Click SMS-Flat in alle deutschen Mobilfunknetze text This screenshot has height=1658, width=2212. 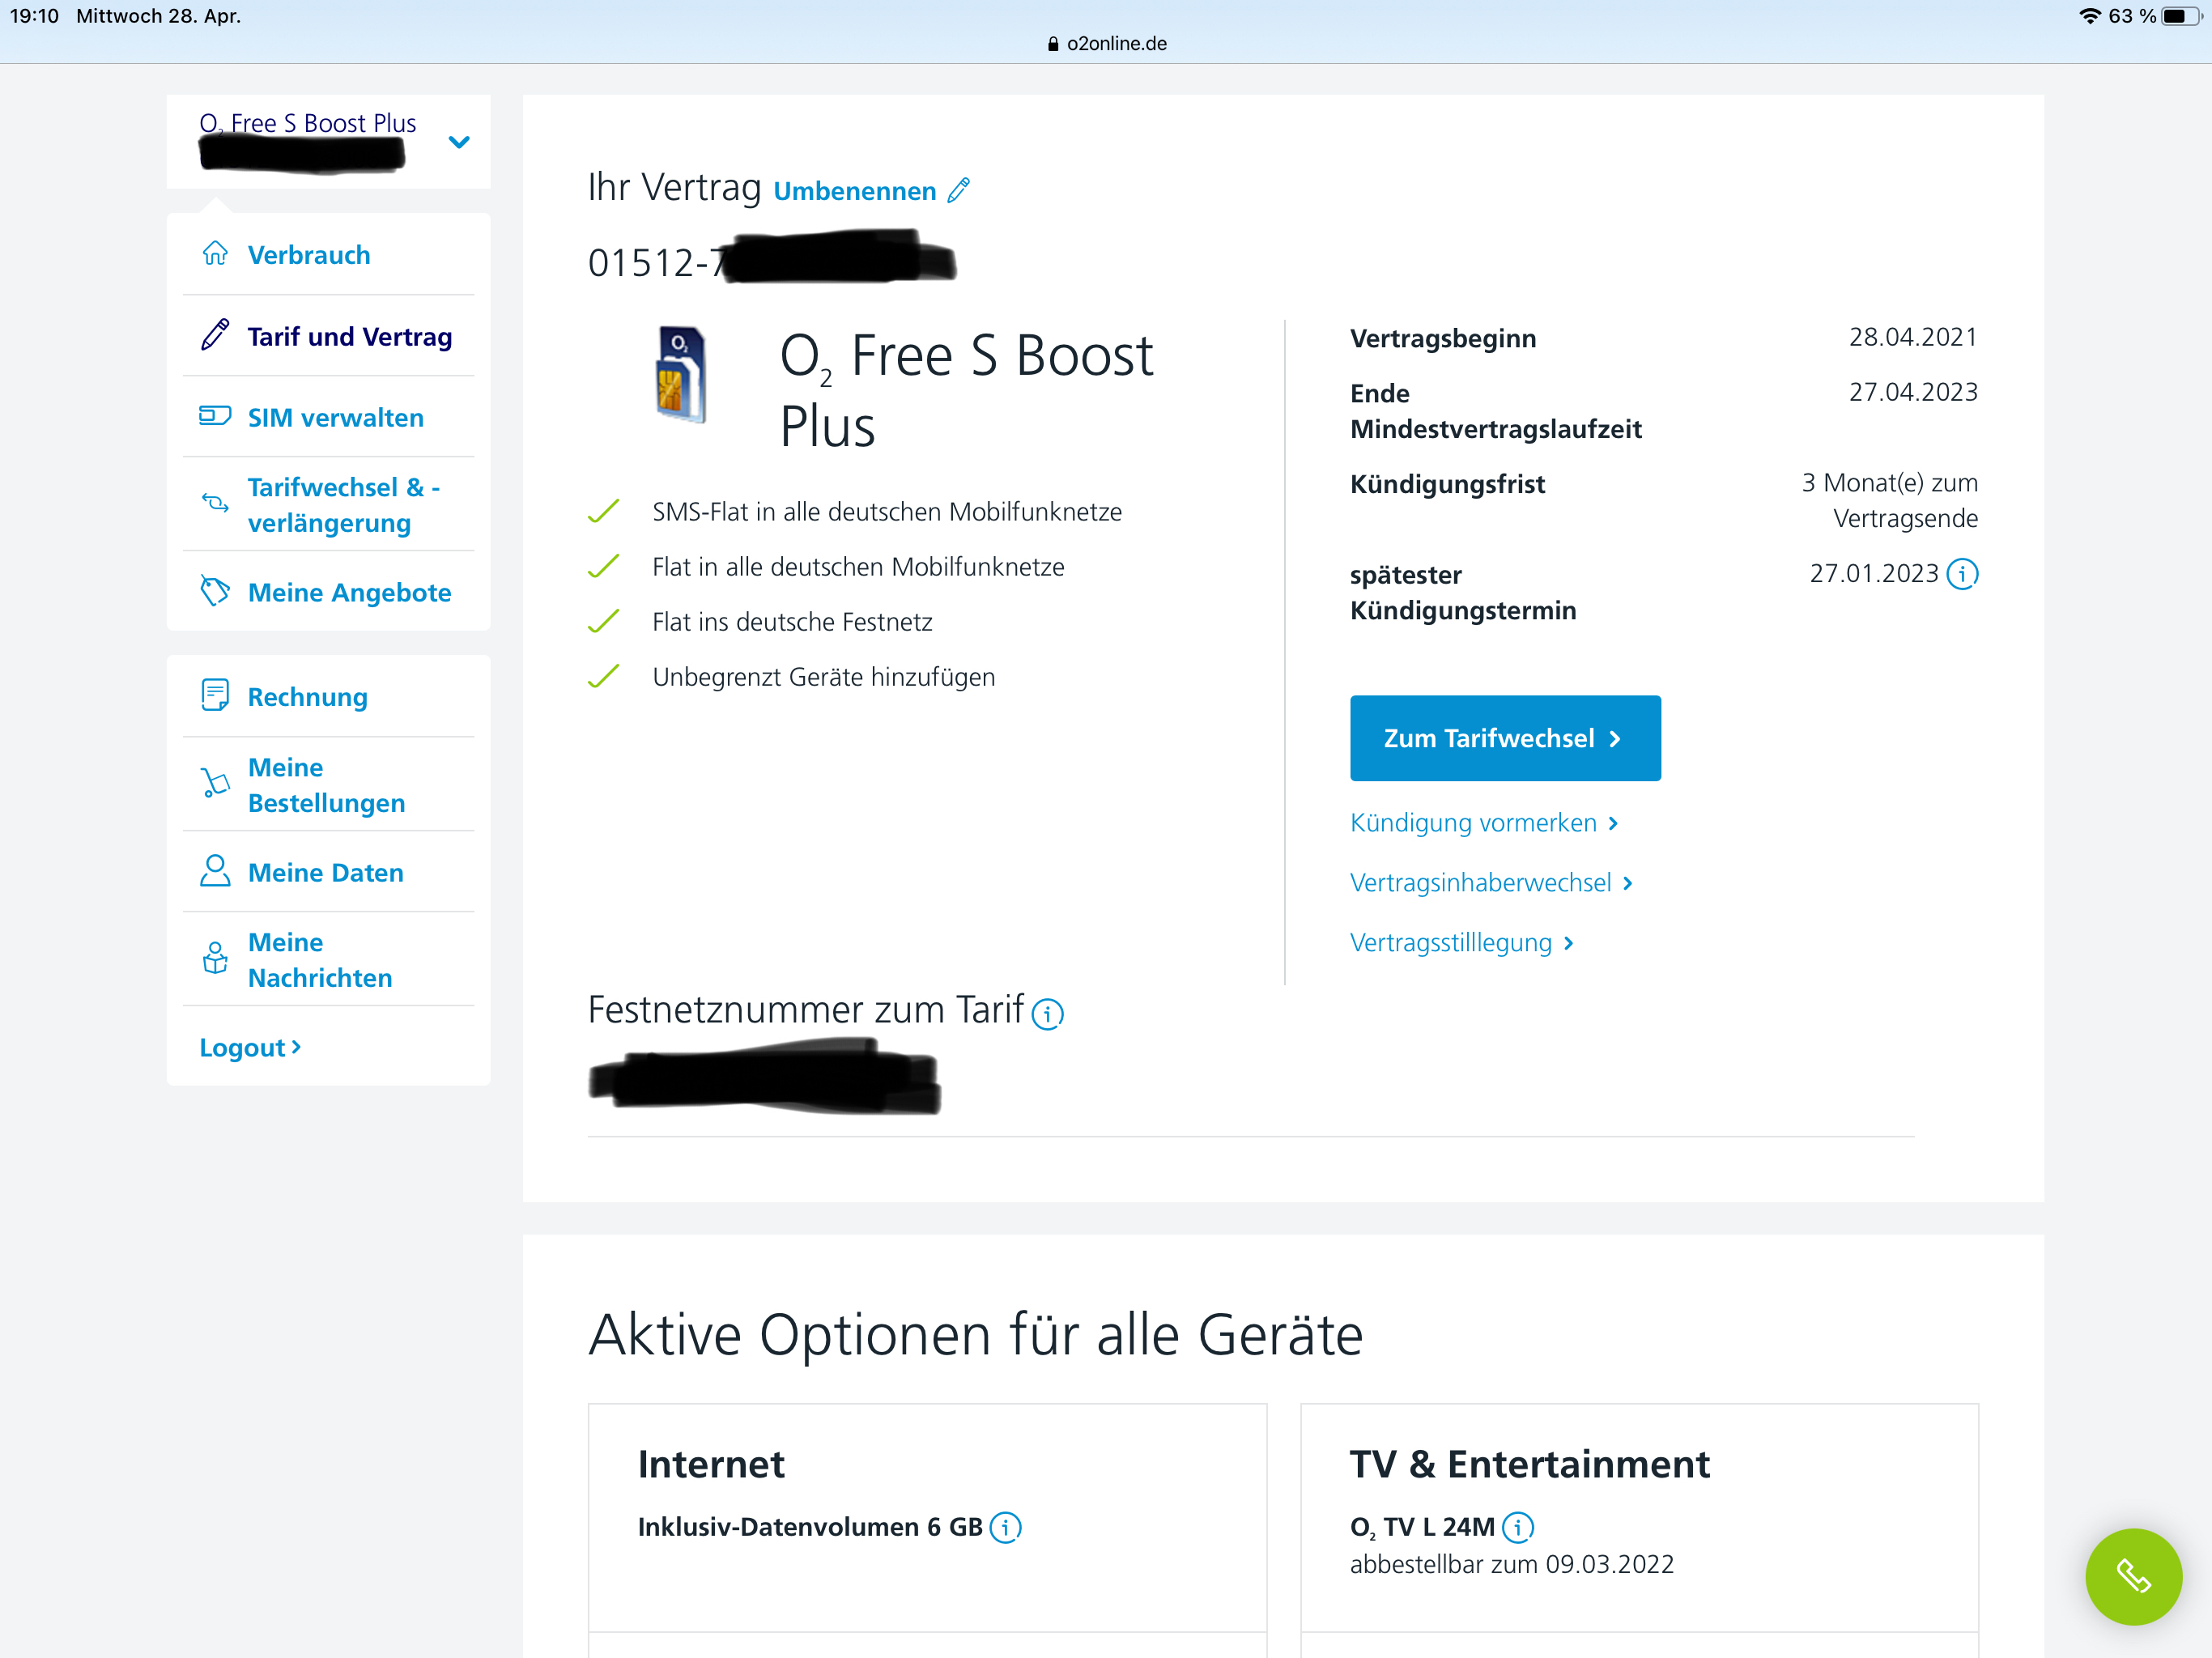click(887, 512)
